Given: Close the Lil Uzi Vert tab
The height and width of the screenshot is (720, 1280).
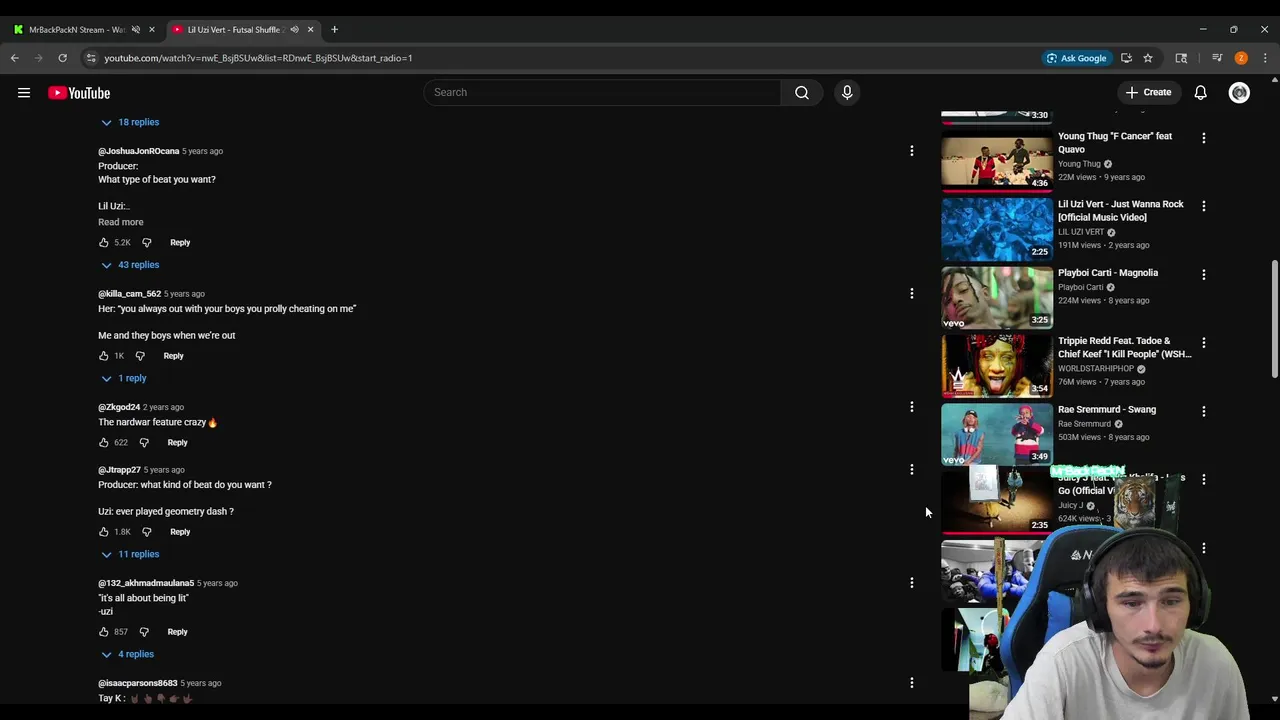Looking at the screenshot, I should tap(310, 30).
